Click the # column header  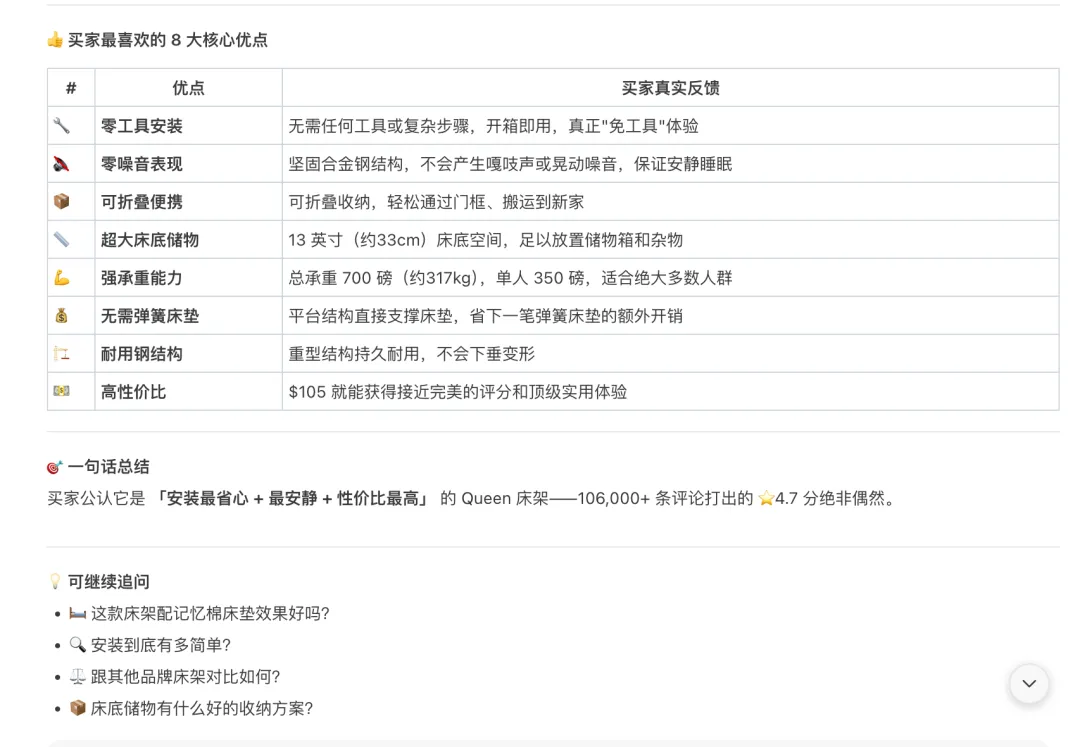[x=71, y=87]
